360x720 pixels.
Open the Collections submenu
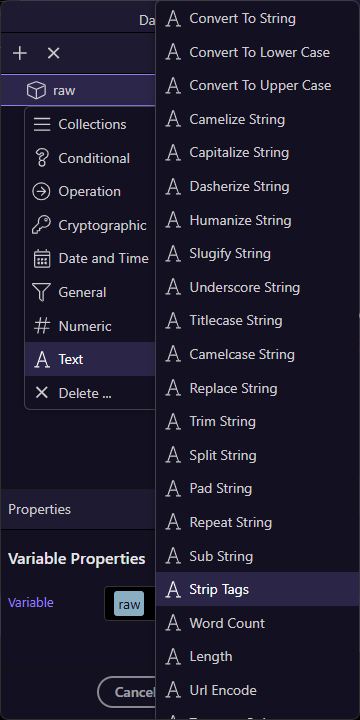coord(90,124)
